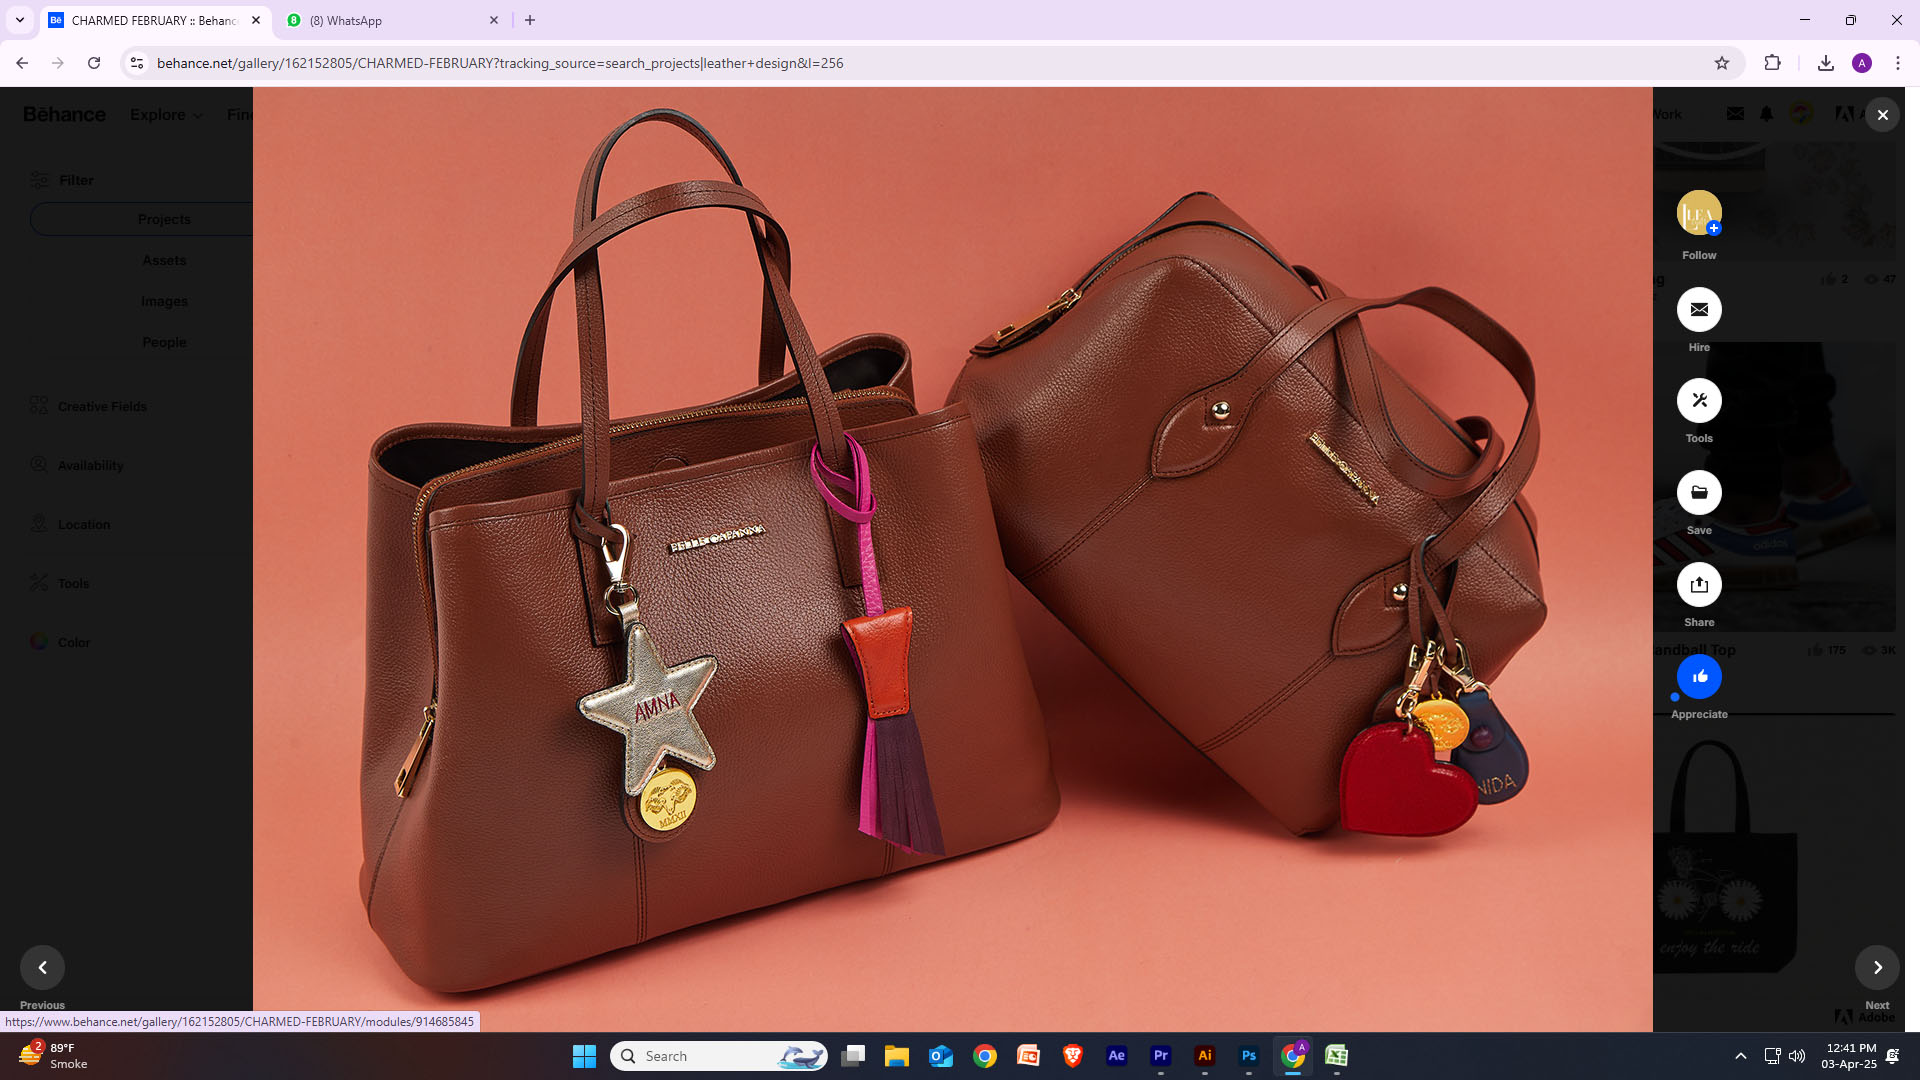The width and height of the screenshot is (1920, 1080).
Task: Open a new browser tab
Action: [530, 20]
